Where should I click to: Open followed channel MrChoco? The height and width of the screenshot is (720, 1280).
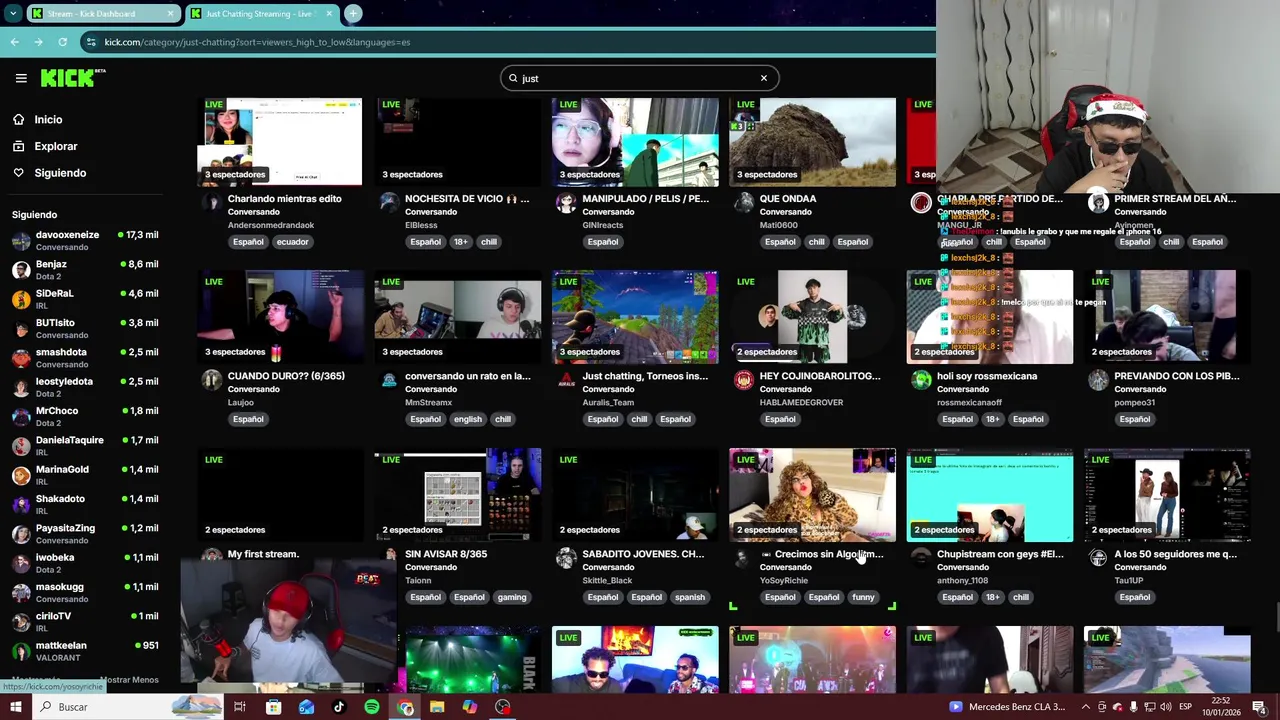(85, 416)
